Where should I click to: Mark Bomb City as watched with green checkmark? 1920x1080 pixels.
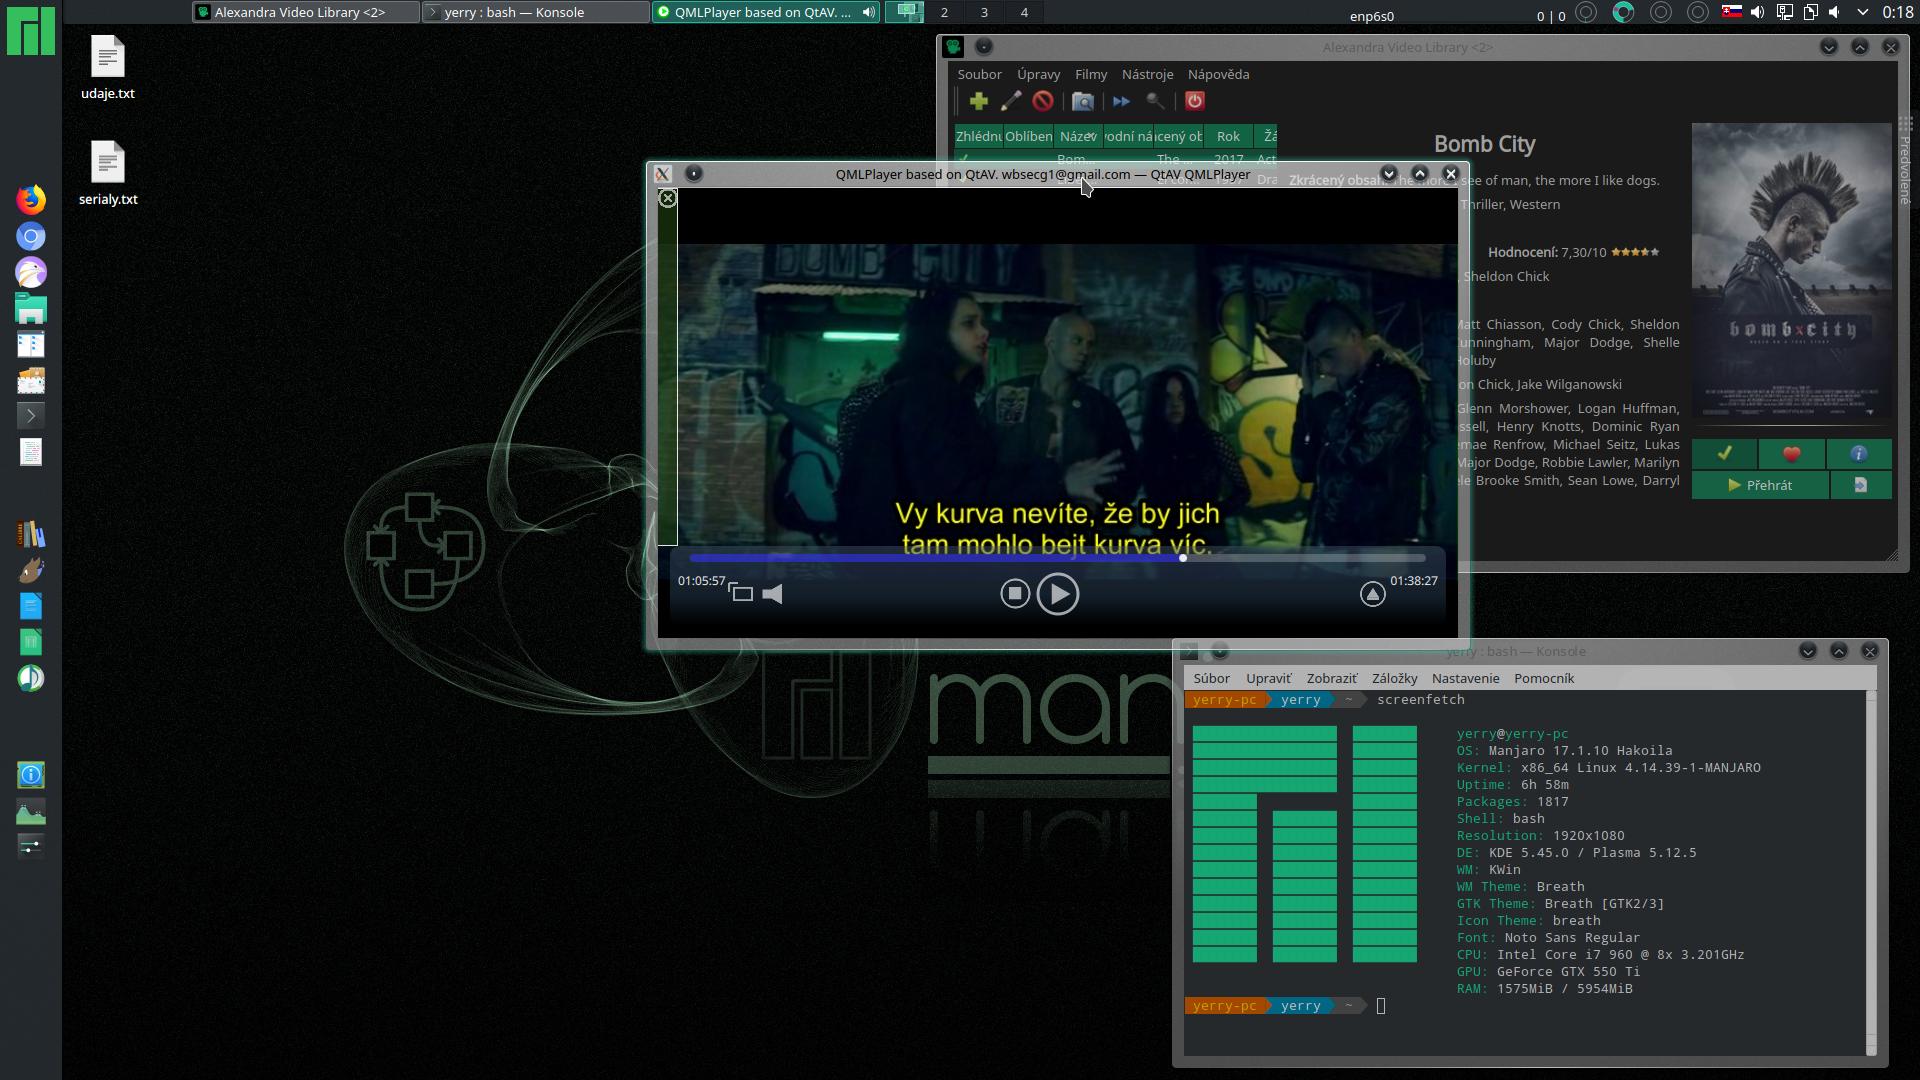click(1724, 454)
